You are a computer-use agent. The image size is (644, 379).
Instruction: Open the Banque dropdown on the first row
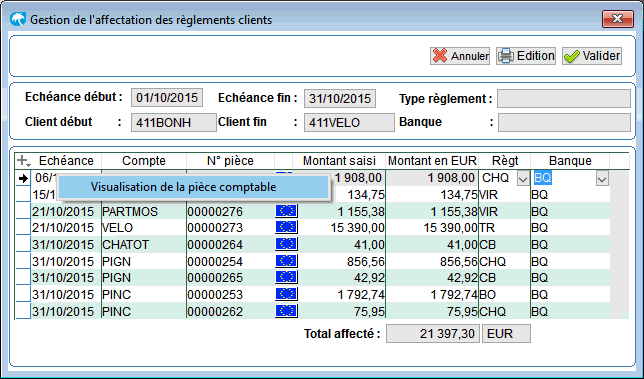pyautogui.click(x=602, y=179)
